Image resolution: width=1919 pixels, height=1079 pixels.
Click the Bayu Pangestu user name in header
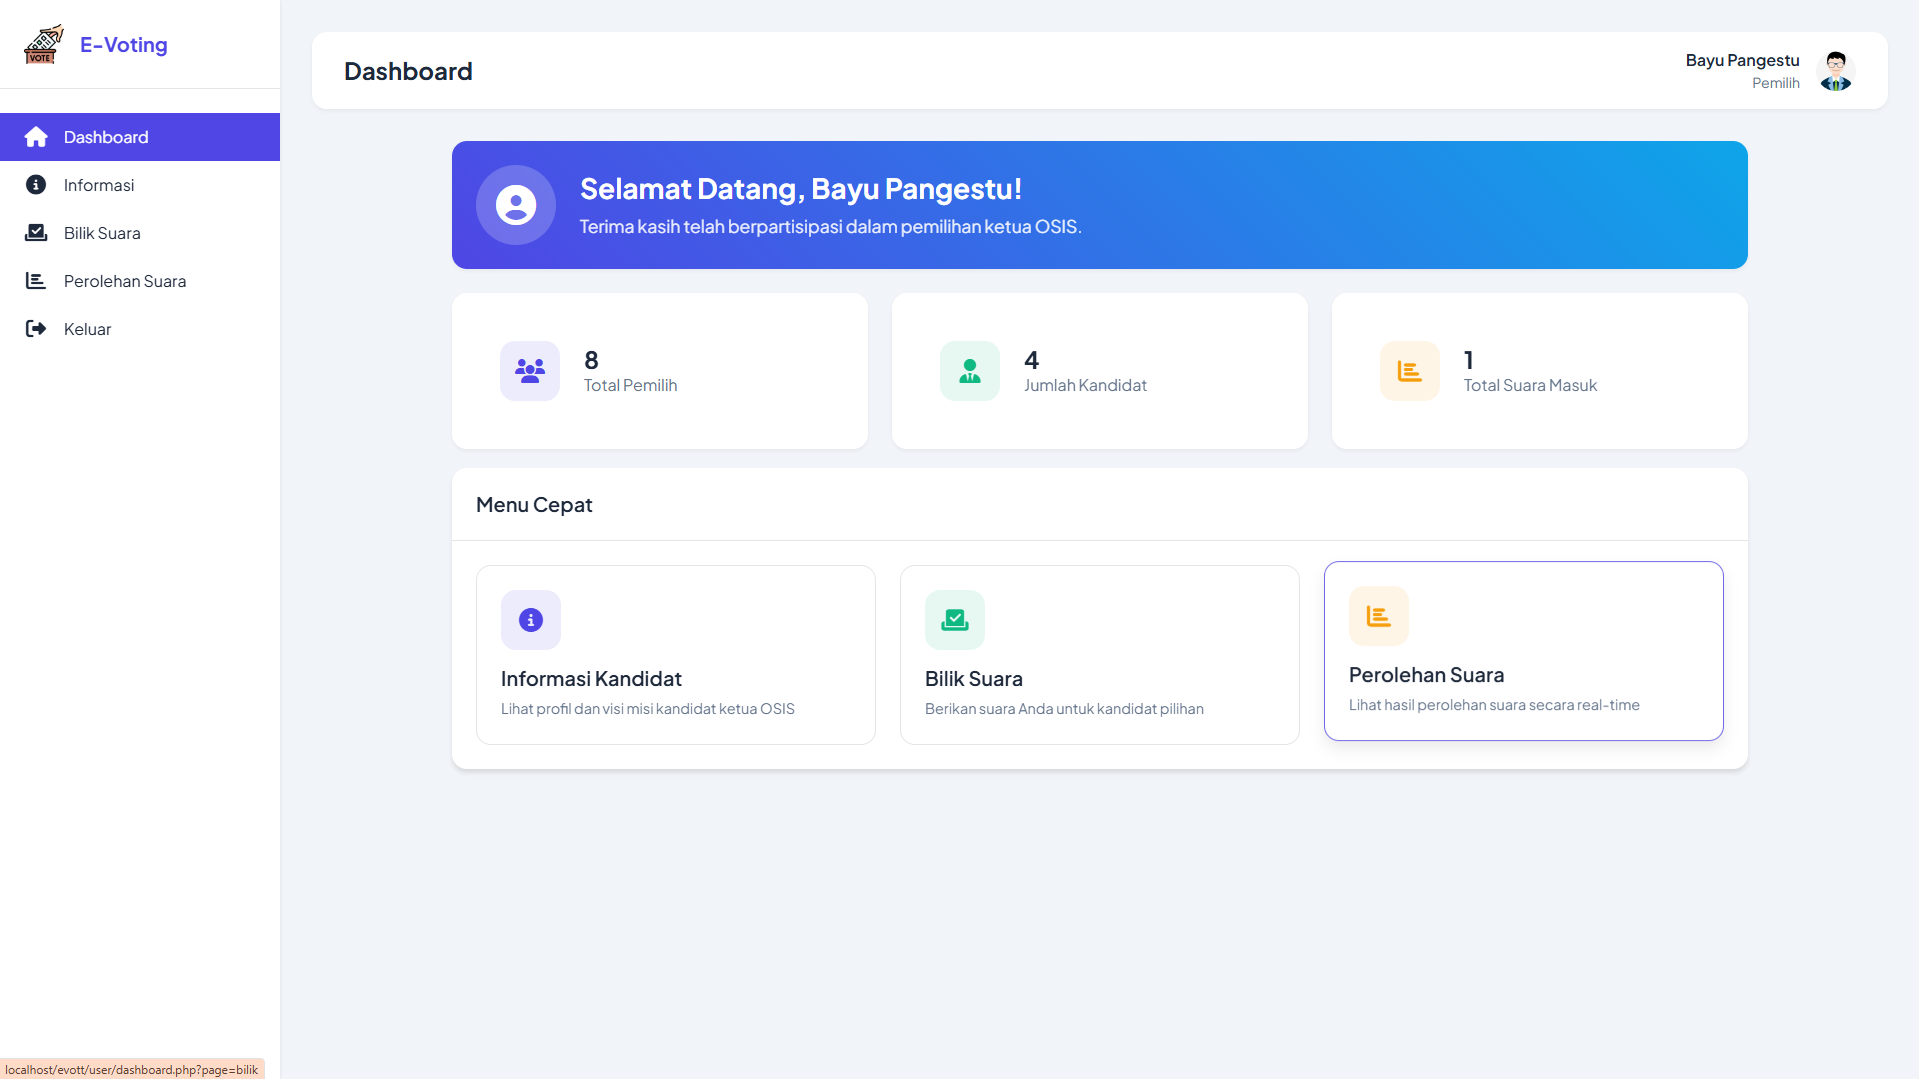(1742, 60)
